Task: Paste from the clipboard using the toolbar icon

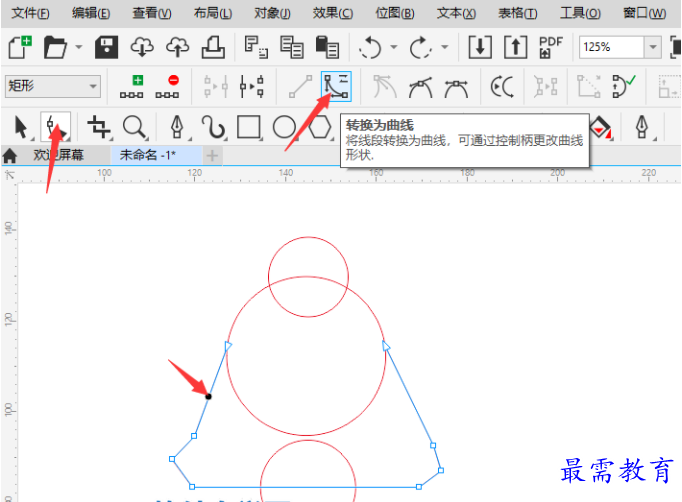Action: click(327, 47)
